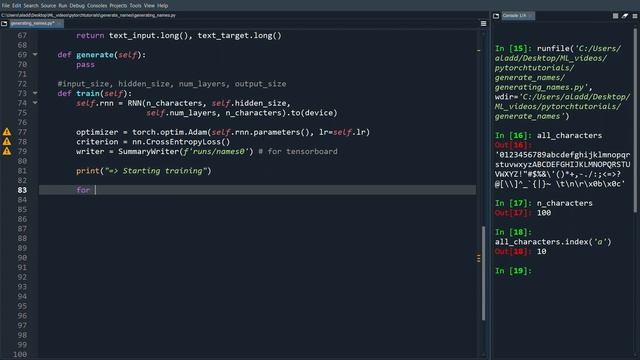Click line number 83 in the gutter
Image resolution: width=640 pixels, height=360 pixels.
click(x=22, y=190)
